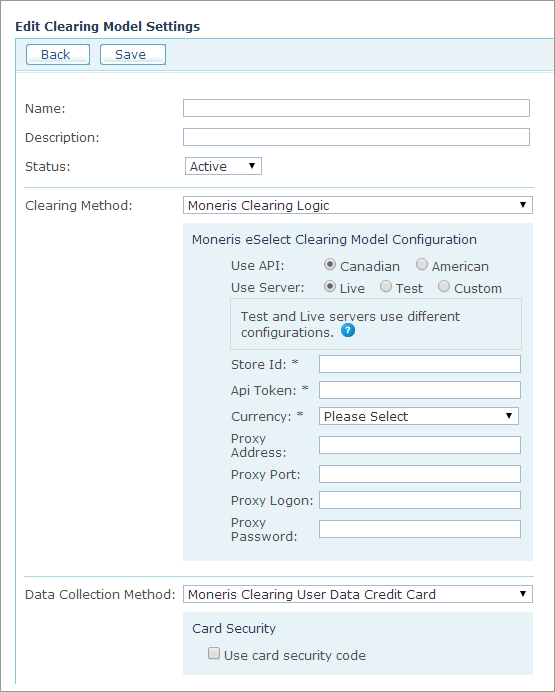The width and height of the screenshot is (555, 692).
Task: Choose the American API option
Action: [422, 264]
